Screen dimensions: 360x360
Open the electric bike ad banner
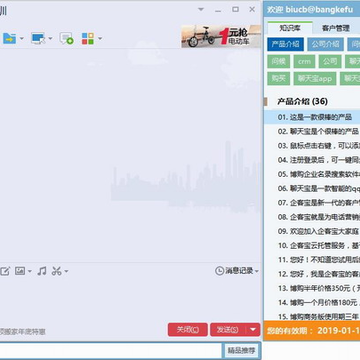click(221, 36)
